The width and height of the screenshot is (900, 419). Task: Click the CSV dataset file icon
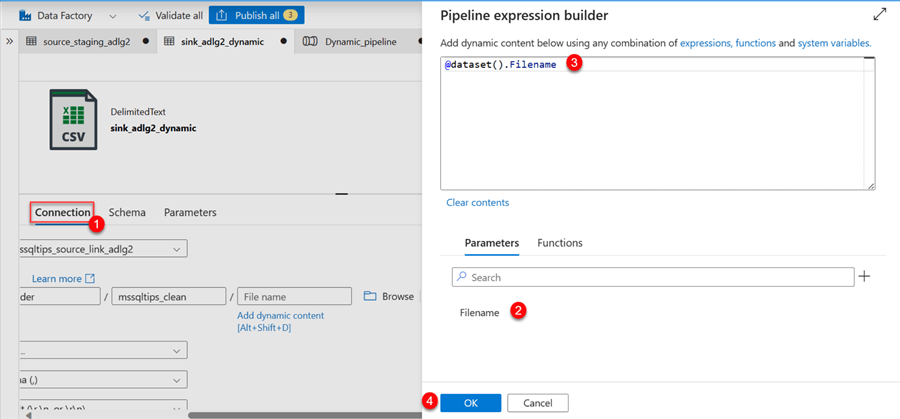[74, 119]
